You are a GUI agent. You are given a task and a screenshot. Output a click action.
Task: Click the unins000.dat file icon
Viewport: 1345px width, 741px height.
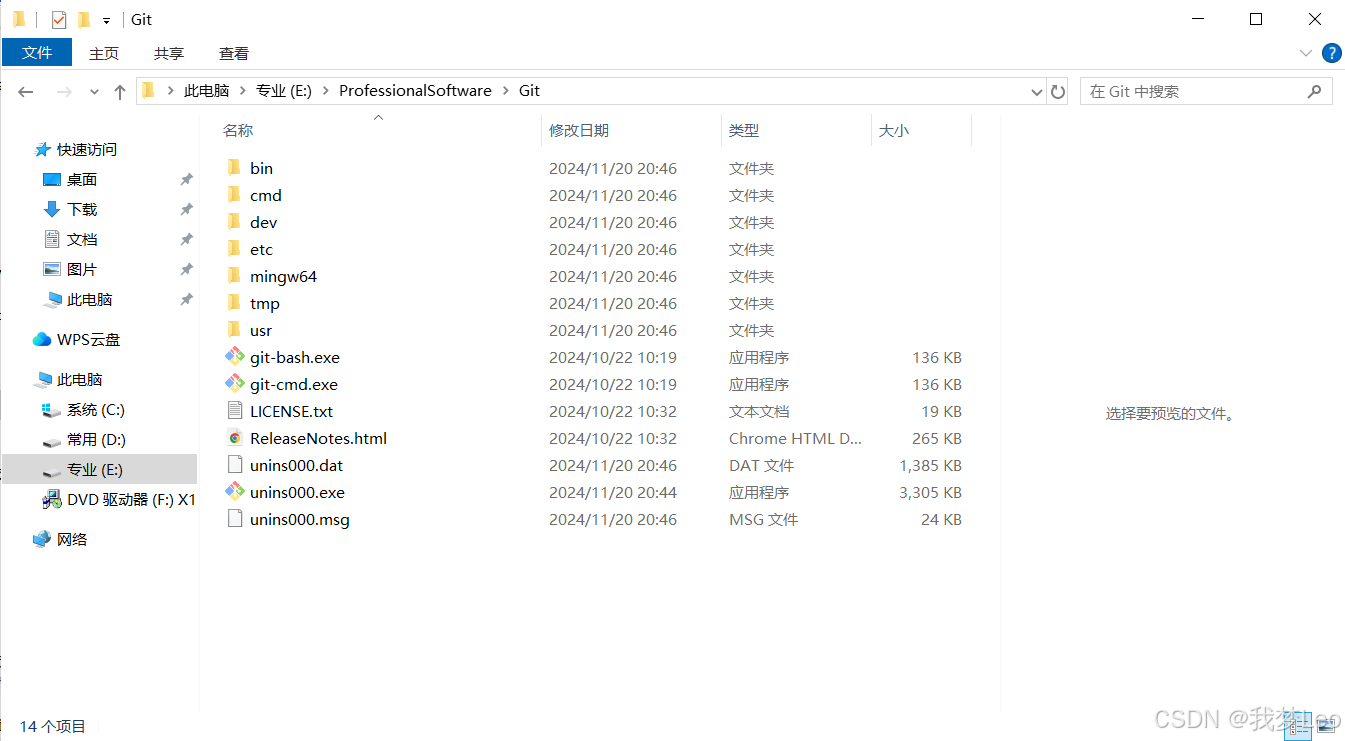pos(235,464)
